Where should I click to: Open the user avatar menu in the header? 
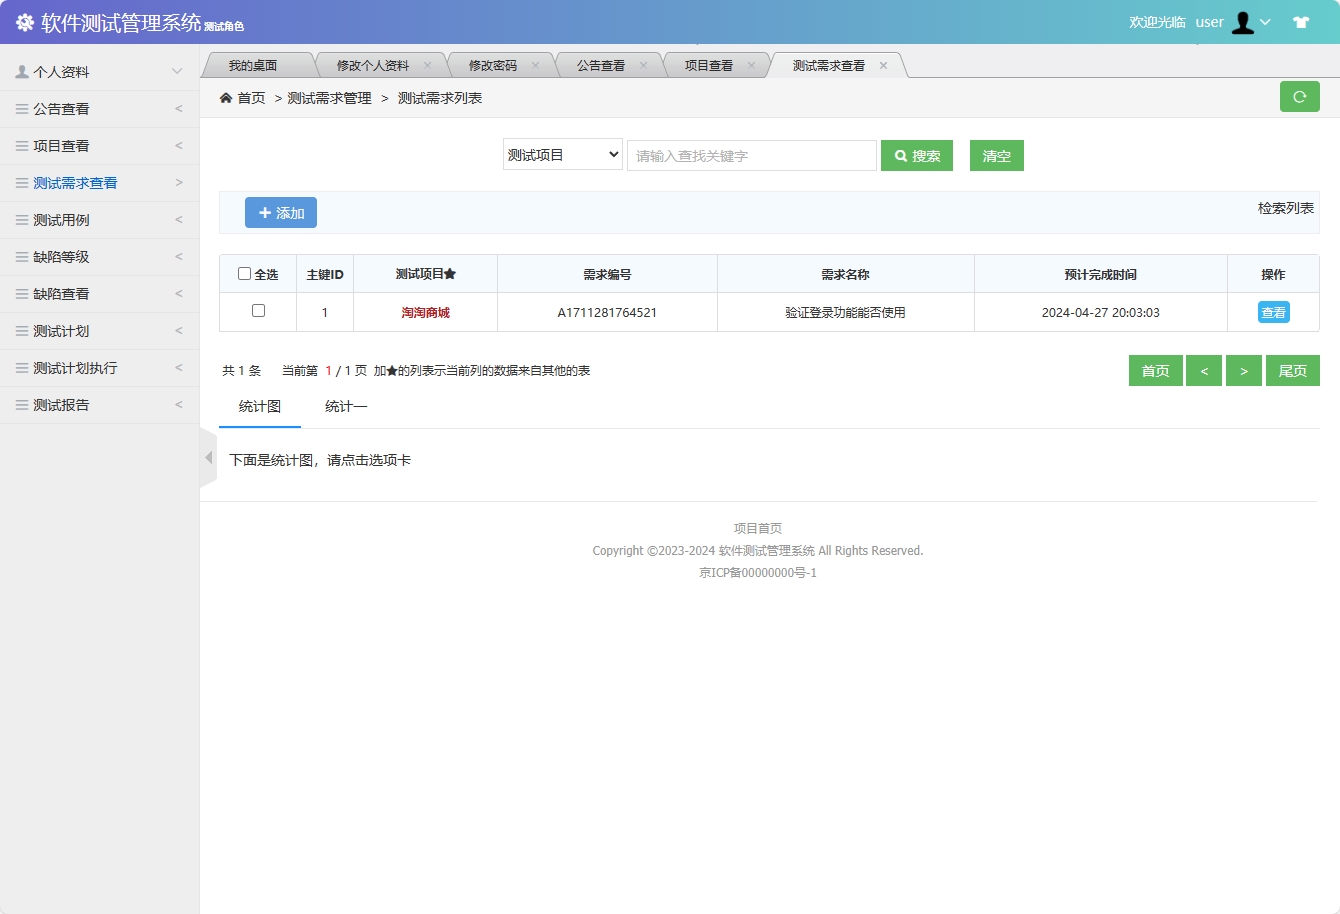coord(1243,21)
